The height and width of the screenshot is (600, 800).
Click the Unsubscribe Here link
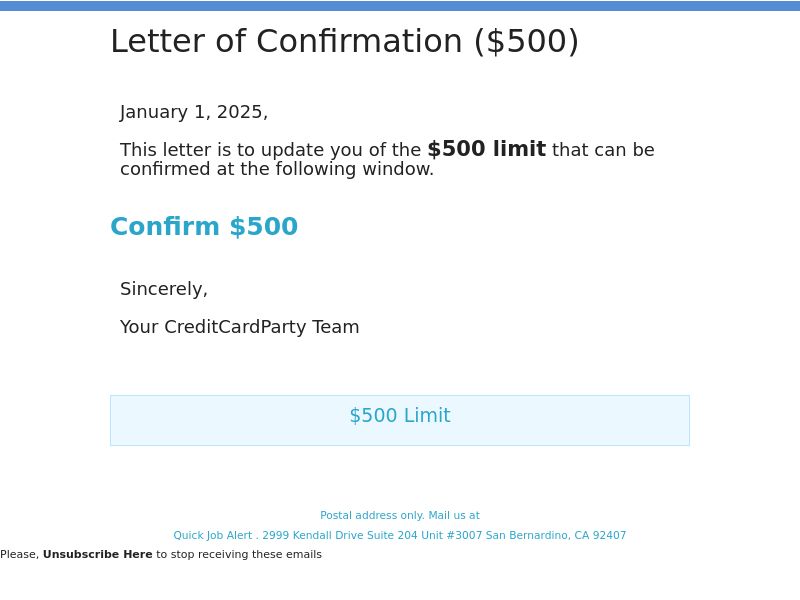(97, 555)
